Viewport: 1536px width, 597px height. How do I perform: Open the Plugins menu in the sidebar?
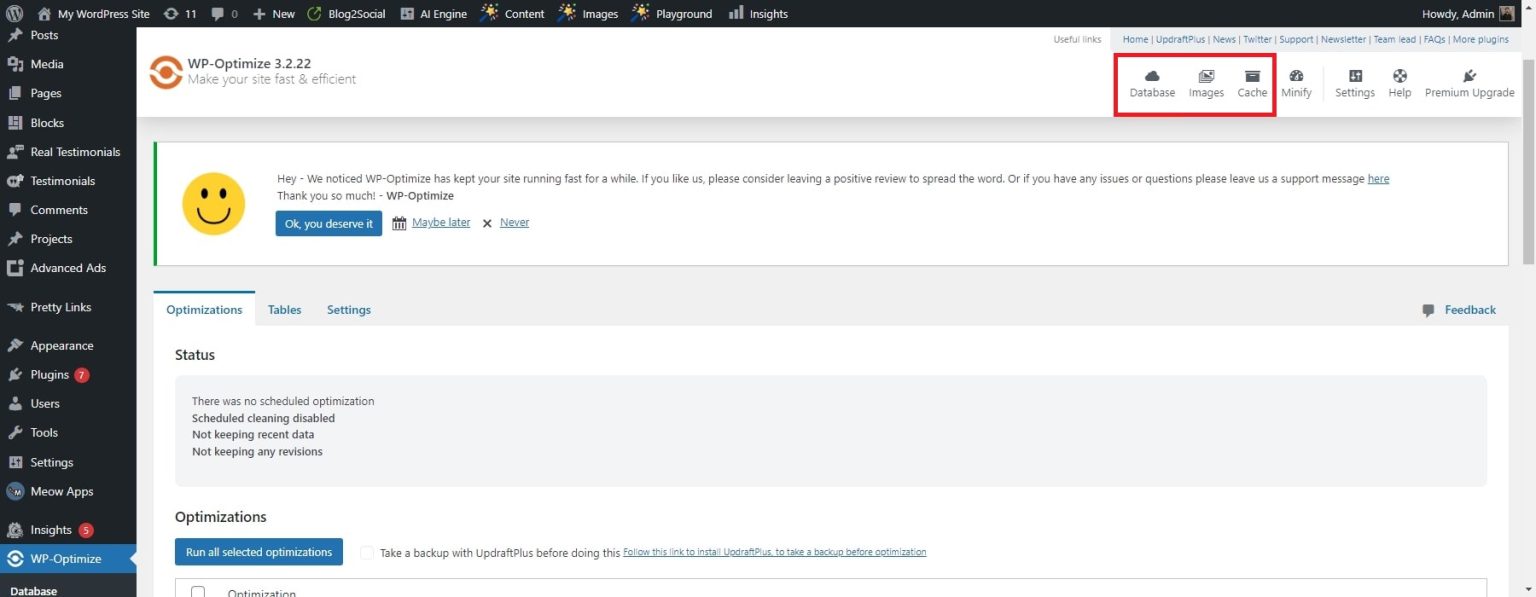(x=51, y=374)
